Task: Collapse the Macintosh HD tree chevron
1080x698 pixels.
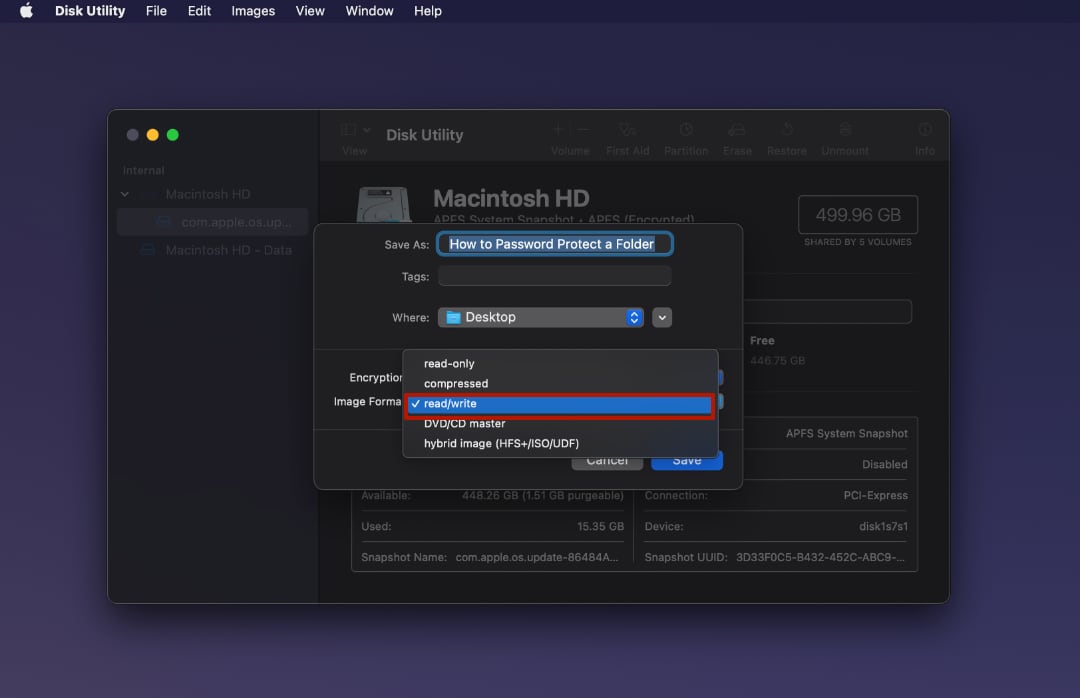Action: click(x=125, y=194)
